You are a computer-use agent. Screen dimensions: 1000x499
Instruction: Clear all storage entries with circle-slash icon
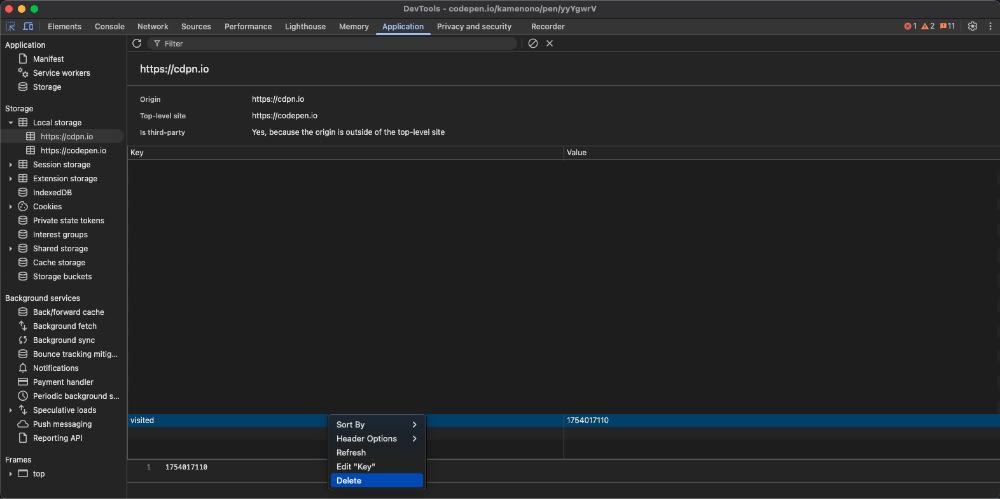tap(533, 43)
